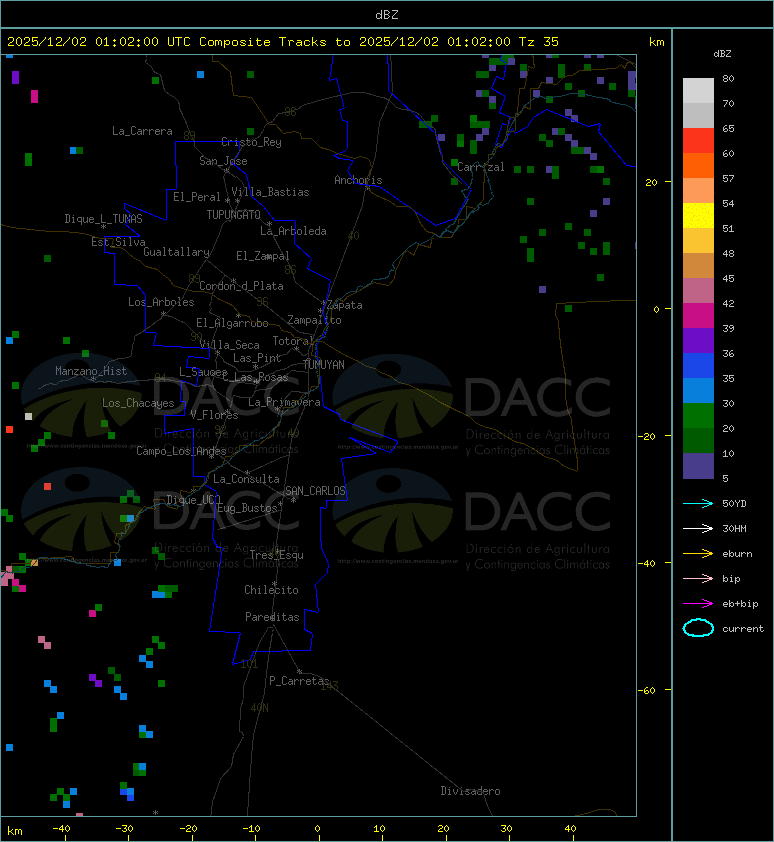Select the SAN_CARLOS label on map
The width and height of the screenshot is (774, 842).
coord(315,491)
